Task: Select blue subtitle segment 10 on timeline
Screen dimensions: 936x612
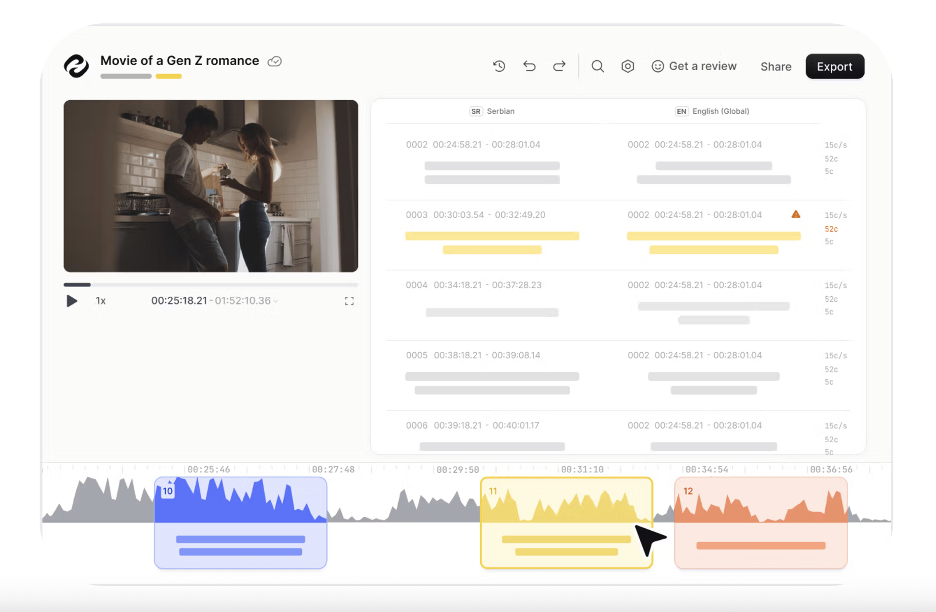Action: coord(240,523)
